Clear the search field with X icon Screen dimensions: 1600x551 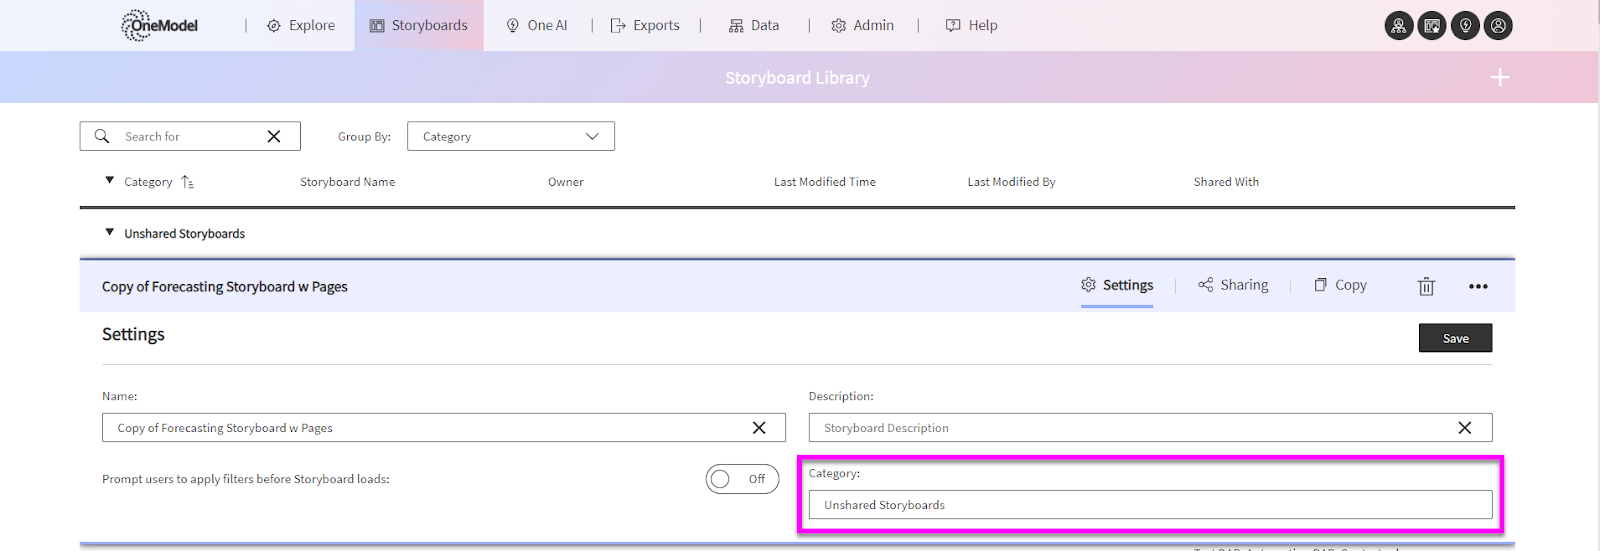click(x=273, y=137)
